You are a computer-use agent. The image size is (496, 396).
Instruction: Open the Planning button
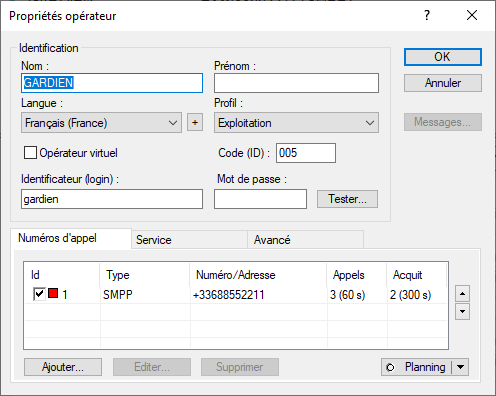tap(417, 367)
